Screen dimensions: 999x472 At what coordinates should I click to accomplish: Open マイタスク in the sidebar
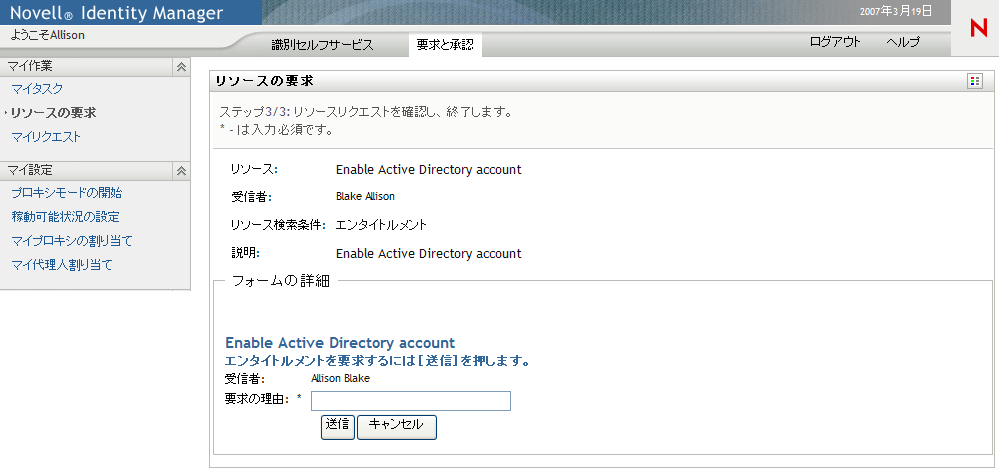coord(37,90)
